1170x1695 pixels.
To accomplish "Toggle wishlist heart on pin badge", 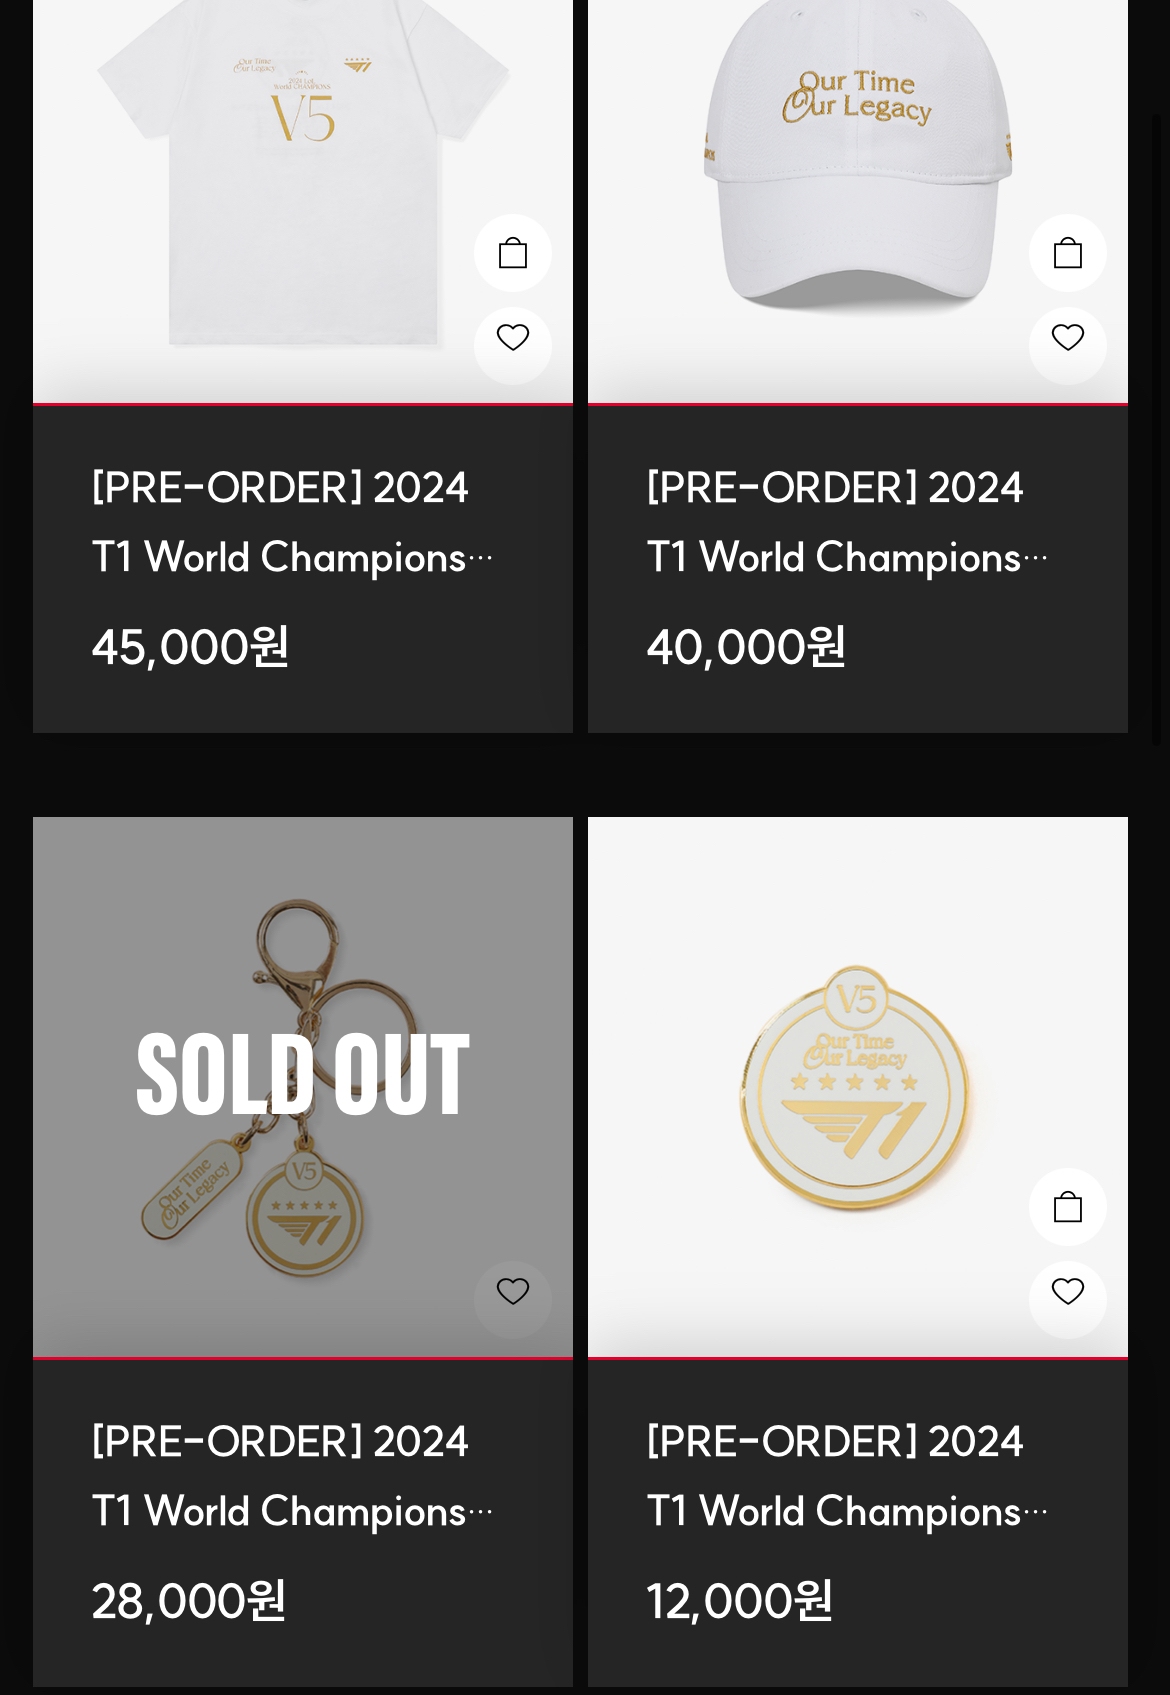I will (1068, 1292).
